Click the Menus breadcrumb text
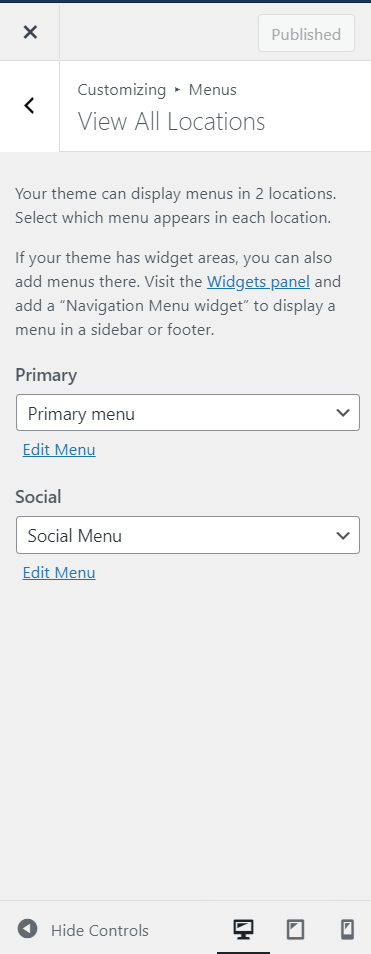 [x=213, y=90]
